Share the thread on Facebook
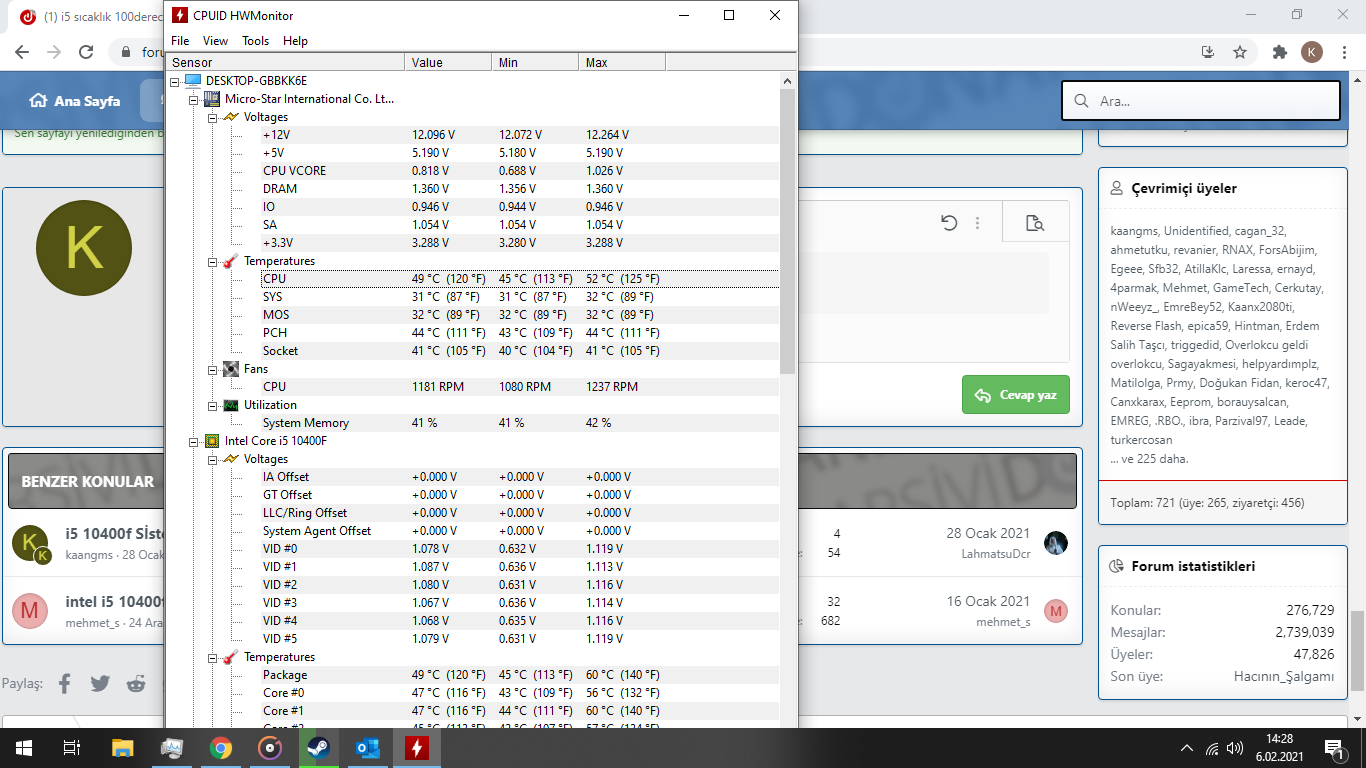Screen dimensions: 1366x768 click(x=65, y=684)
